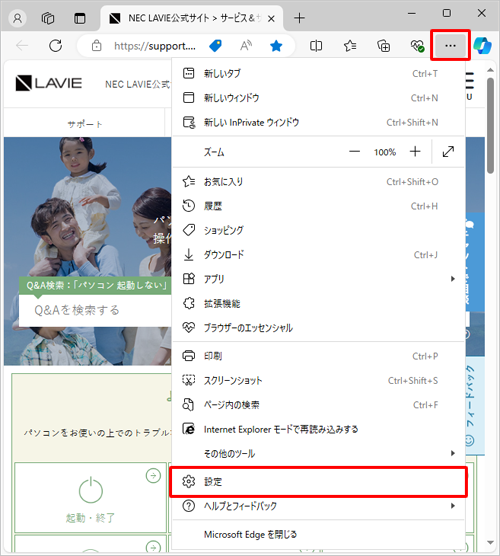Open the shopping tag in address bar
The height and width of the screenshot is (556, 500).
pos(215,46)
